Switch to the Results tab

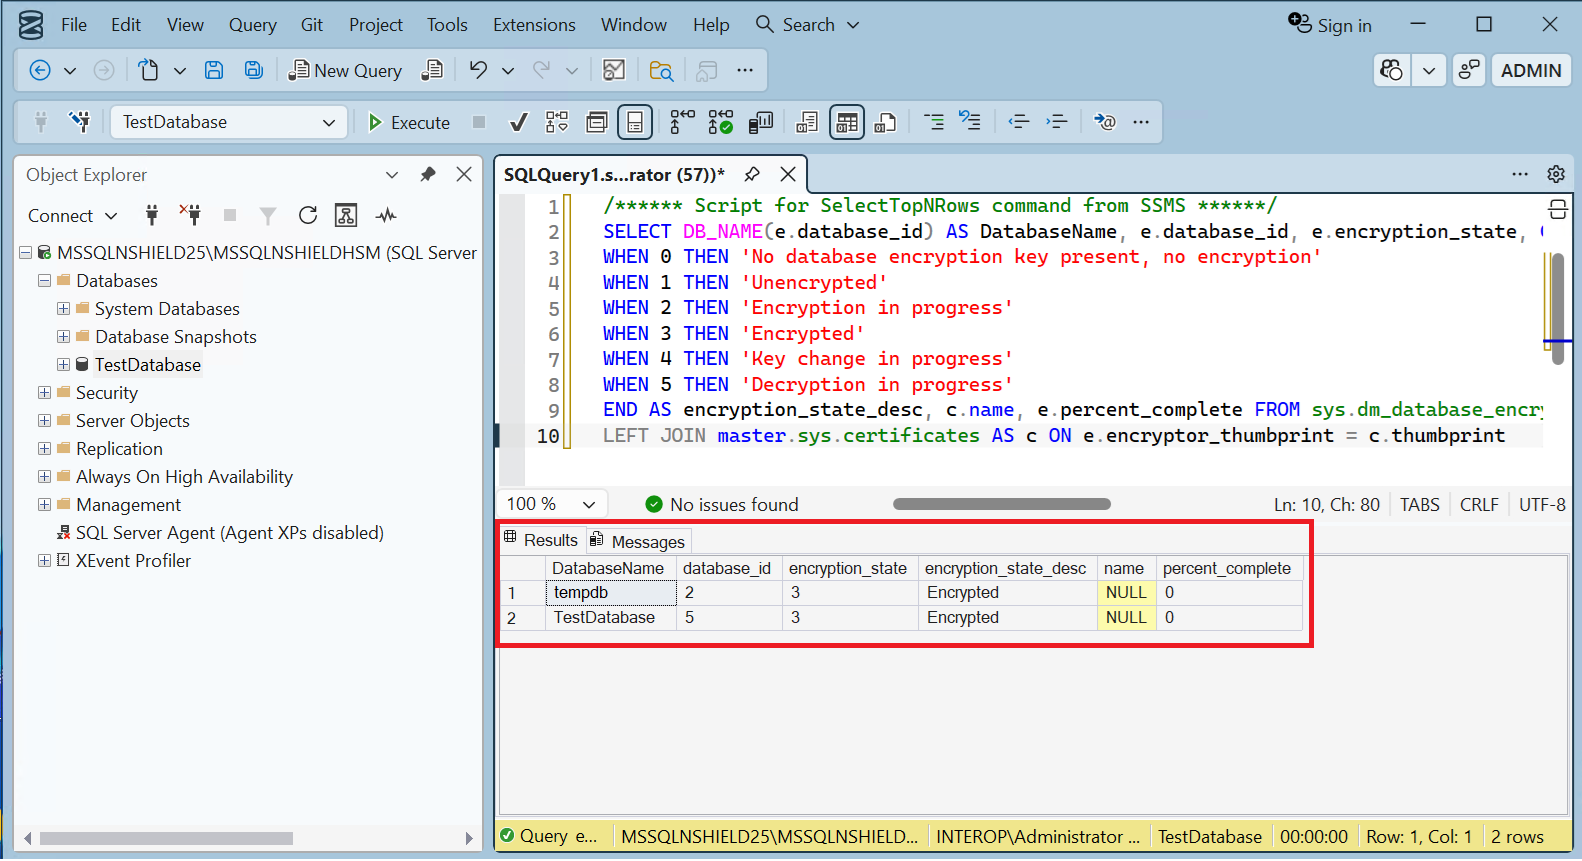[x=541, y=540]
